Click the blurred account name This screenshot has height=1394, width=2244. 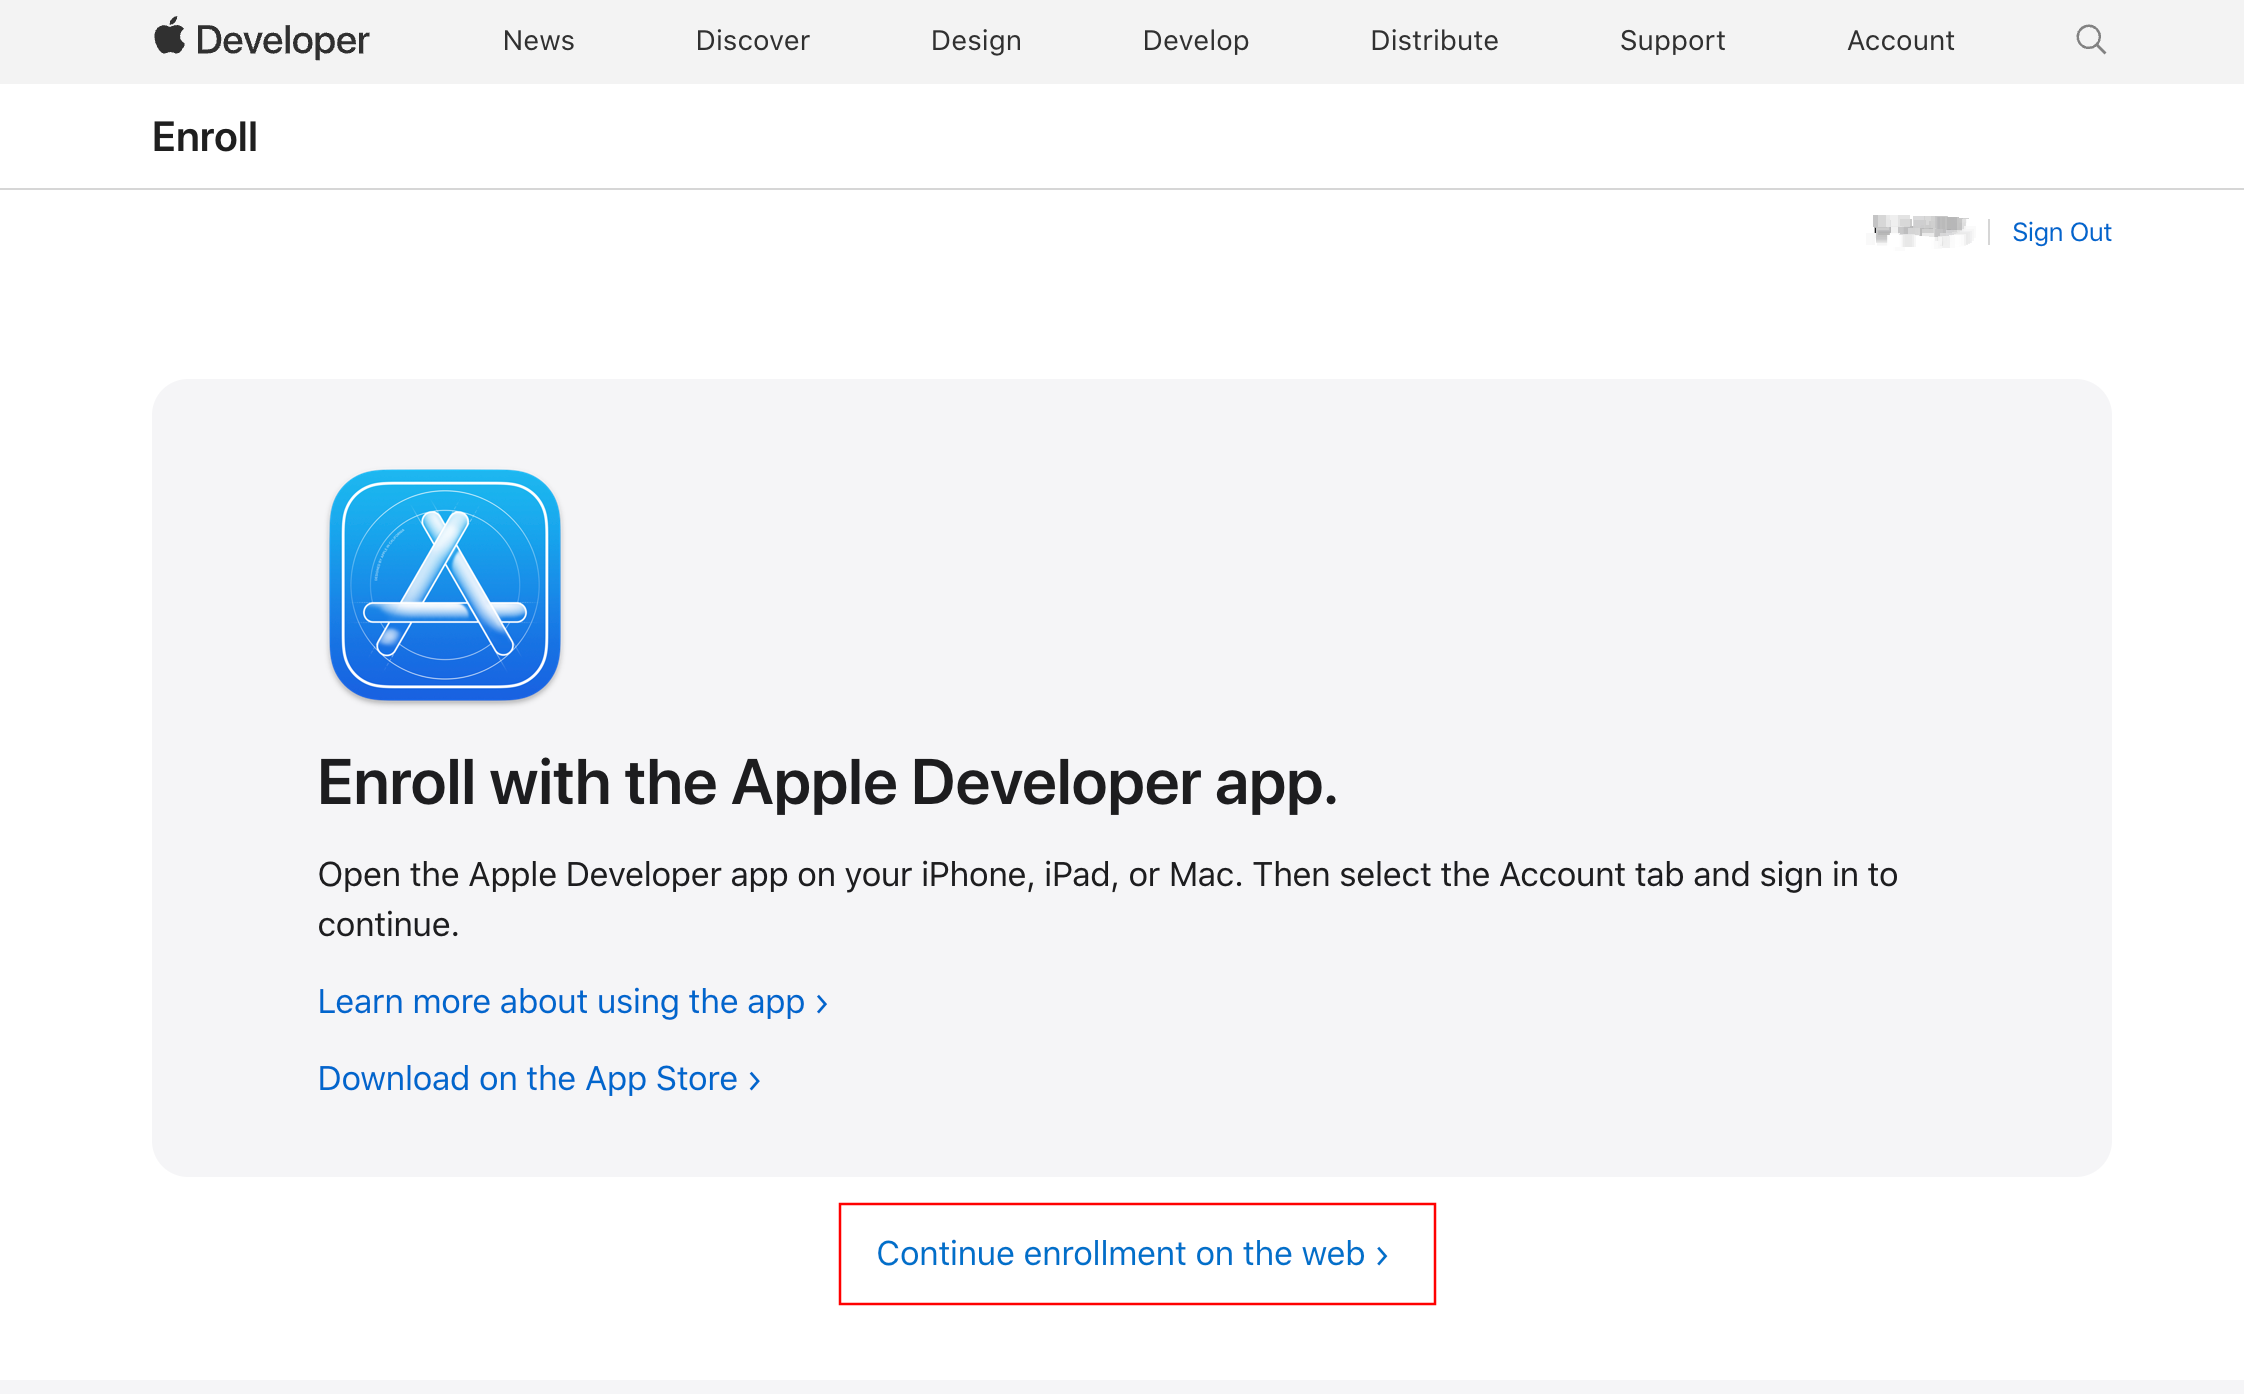tap(1920, 231)
